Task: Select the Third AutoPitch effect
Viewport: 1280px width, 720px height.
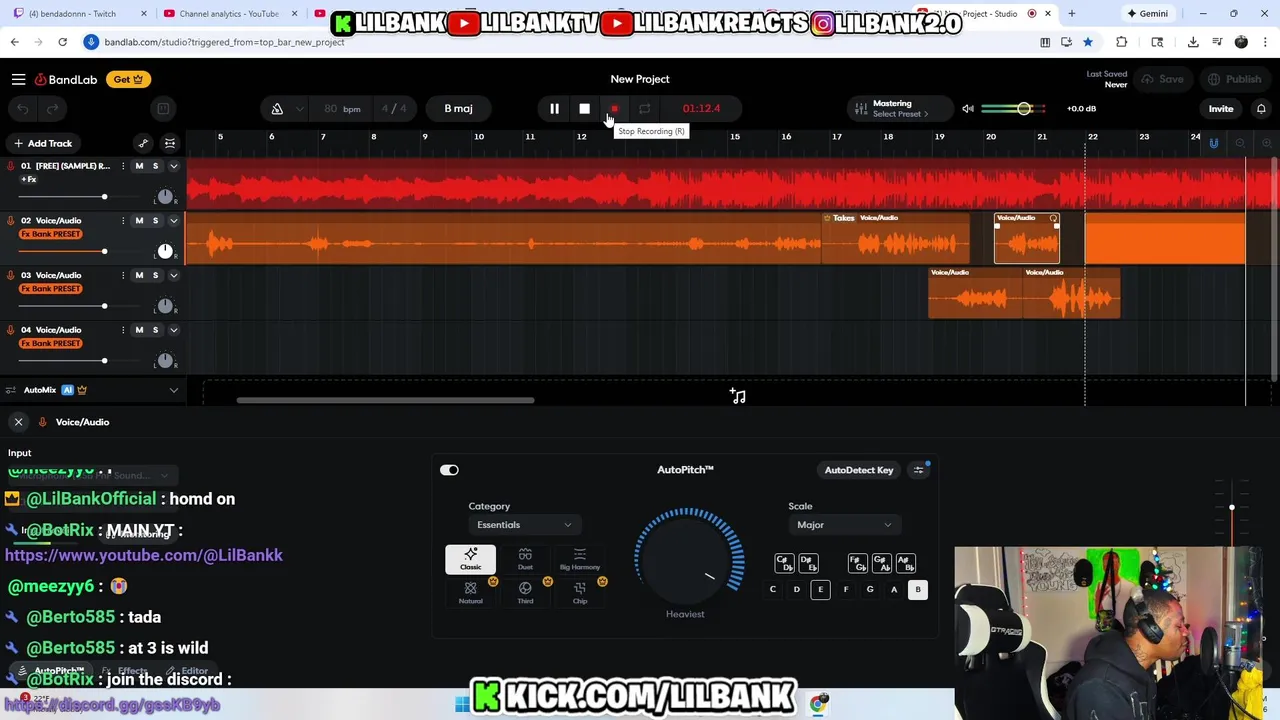Action: pos(525,592)
